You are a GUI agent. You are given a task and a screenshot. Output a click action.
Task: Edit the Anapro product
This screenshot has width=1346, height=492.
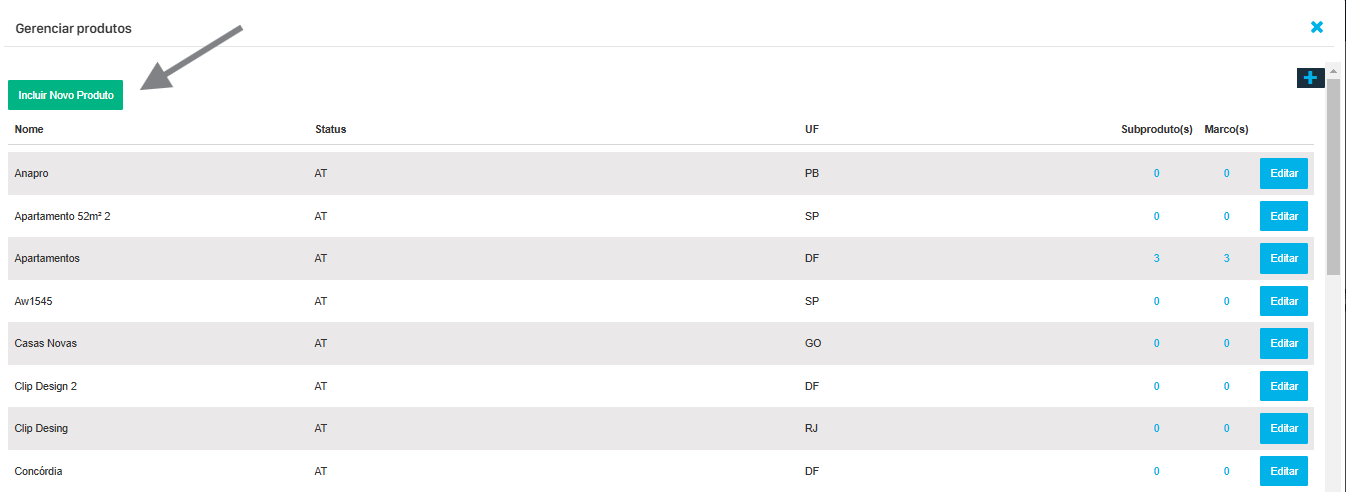click(1283, 173)
